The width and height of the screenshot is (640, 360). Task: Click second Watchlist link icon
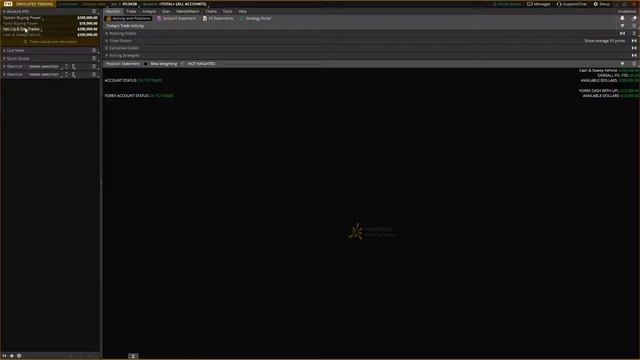coord(74,75)
